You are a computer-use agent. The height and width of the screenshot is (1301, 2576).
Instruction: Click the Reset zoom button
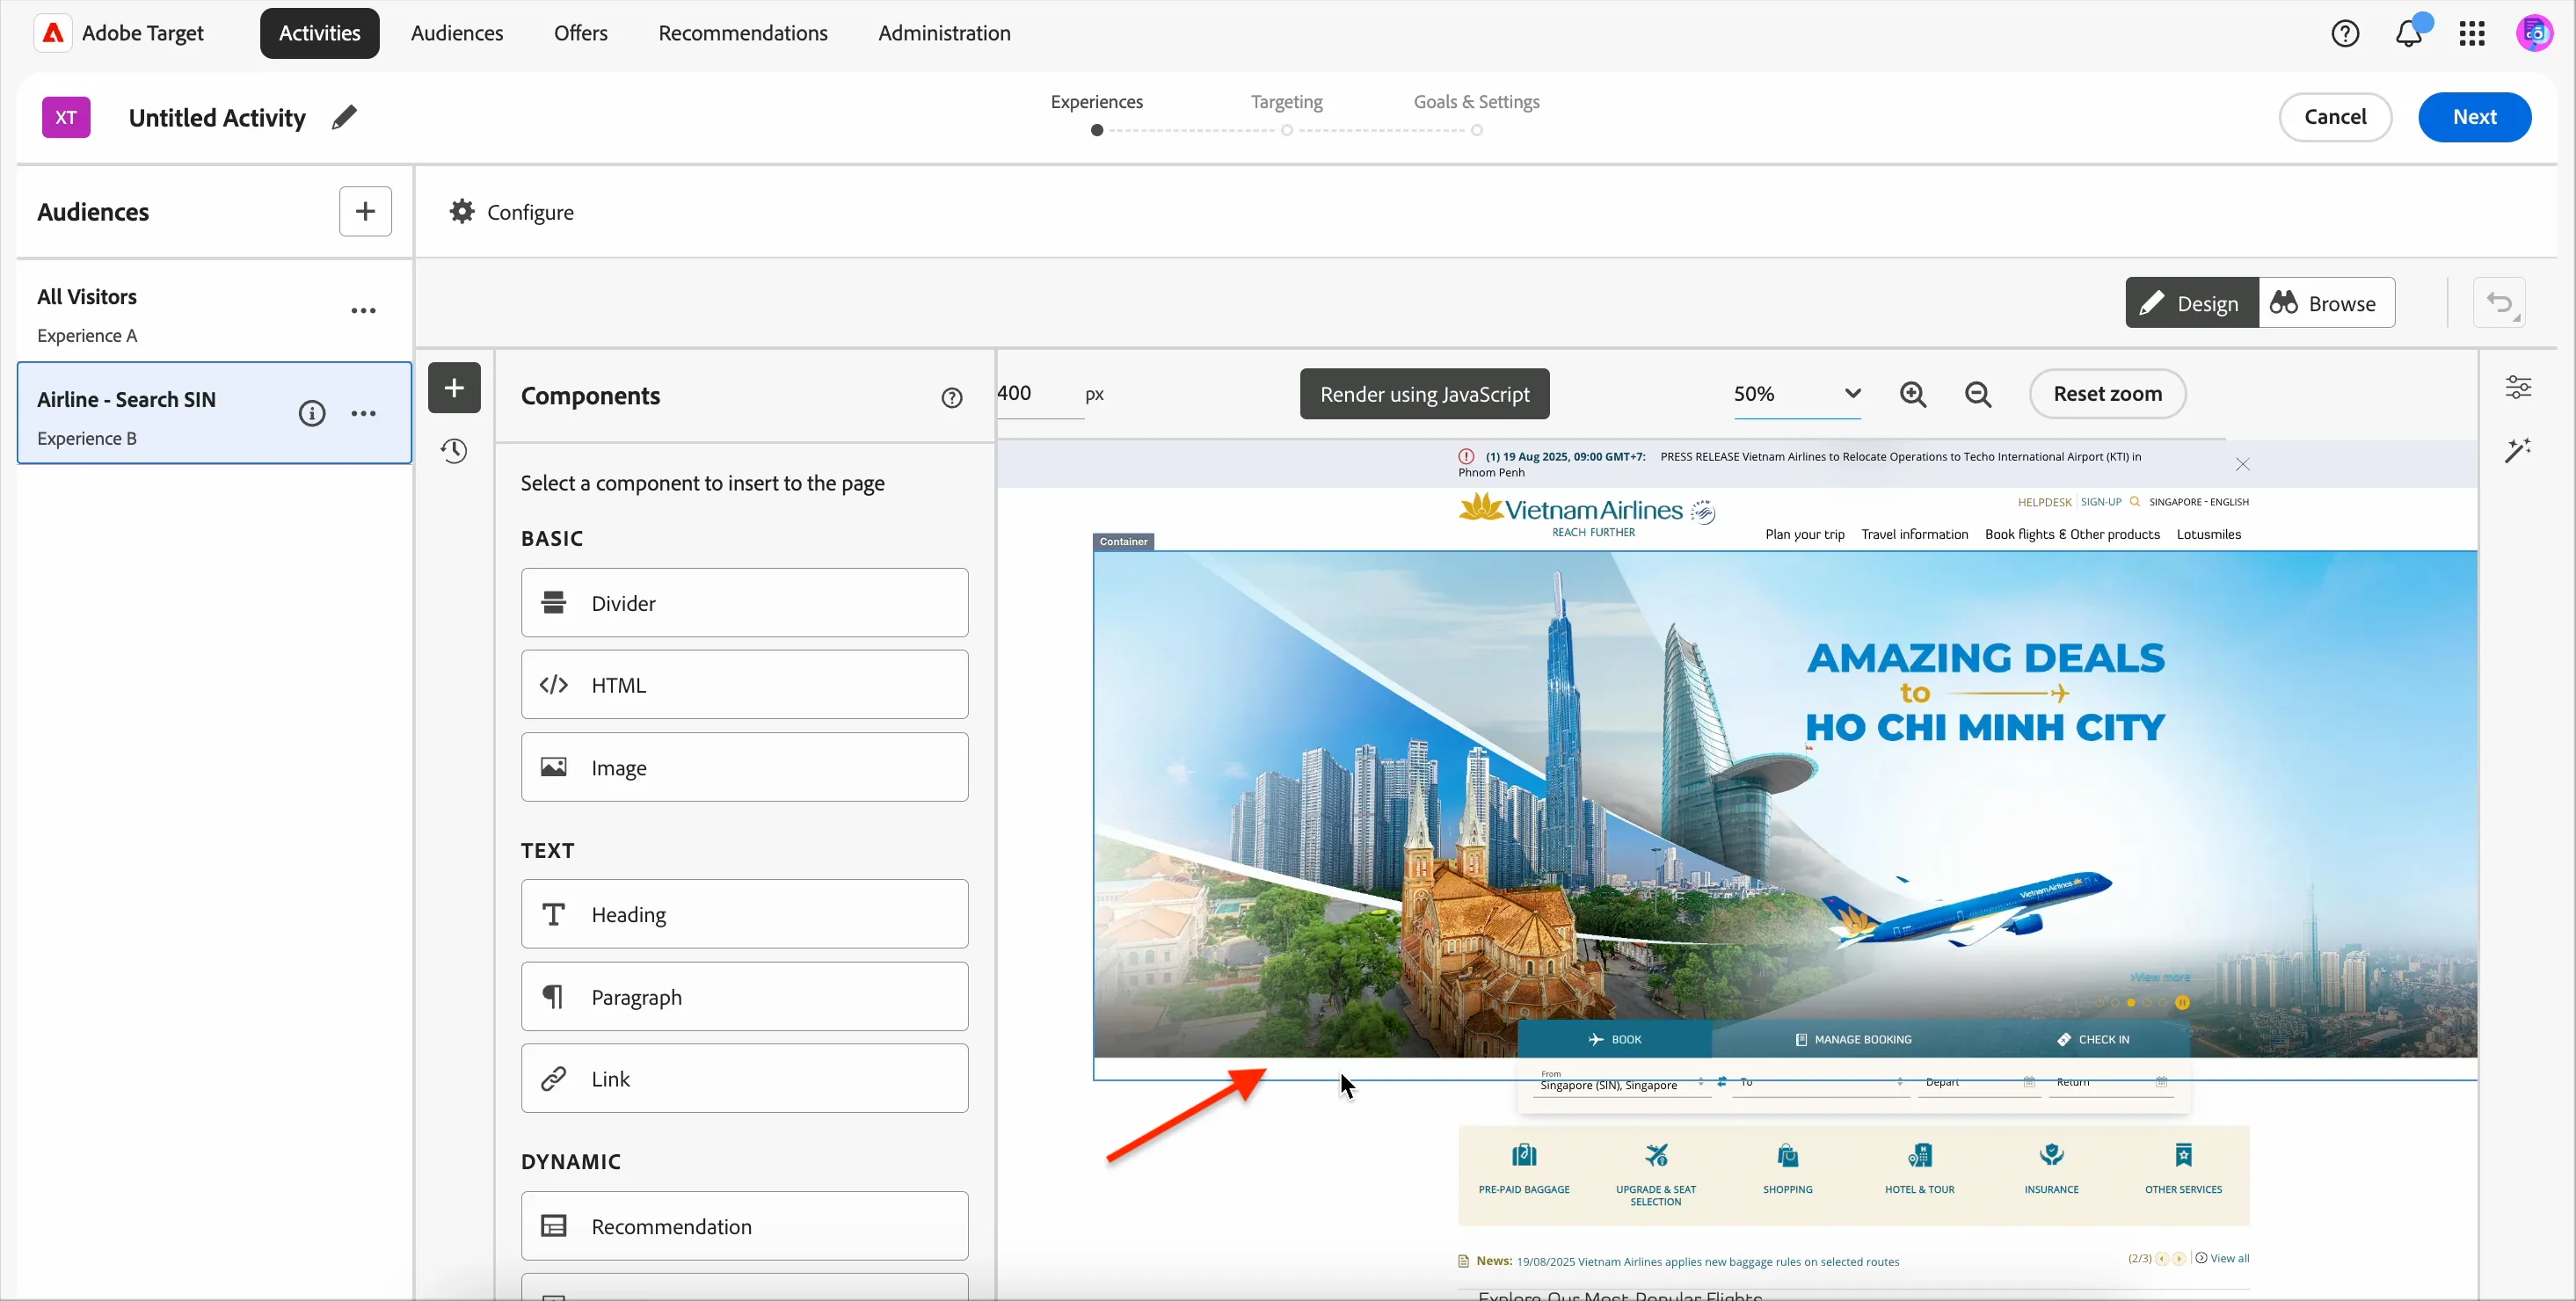pyautogui.click(x=2108, y=394)
